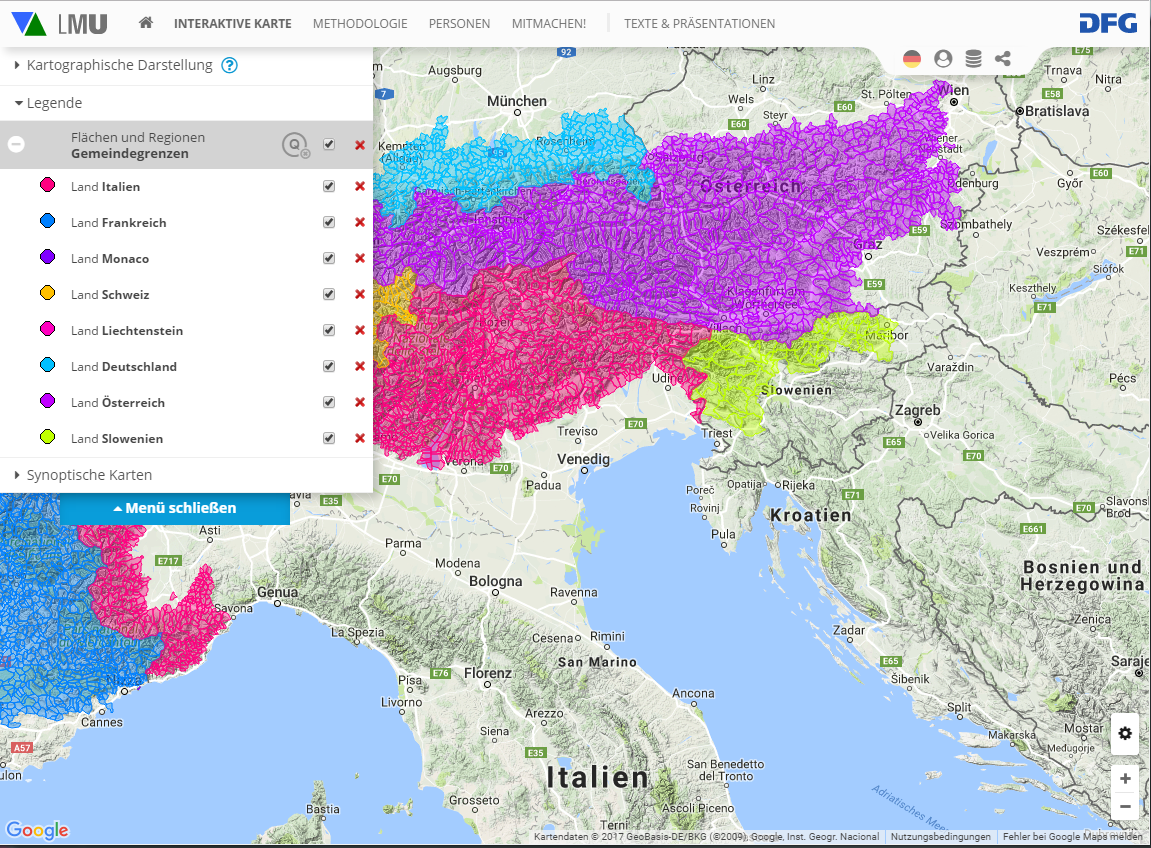Zoom out of the map

1125,806
